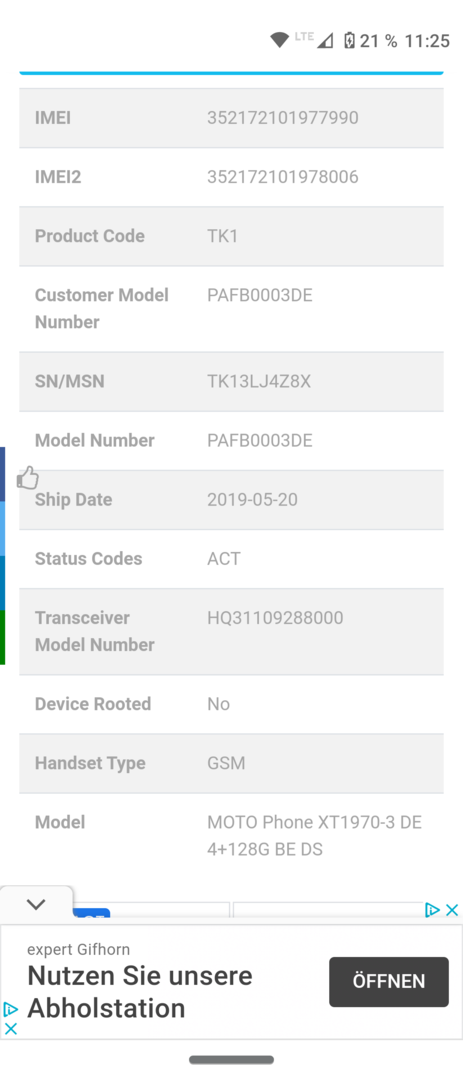463x1080 pixels.
Task: Tap the AdChoices triangle at bottom-left corner
Action: coord(11,1009)
